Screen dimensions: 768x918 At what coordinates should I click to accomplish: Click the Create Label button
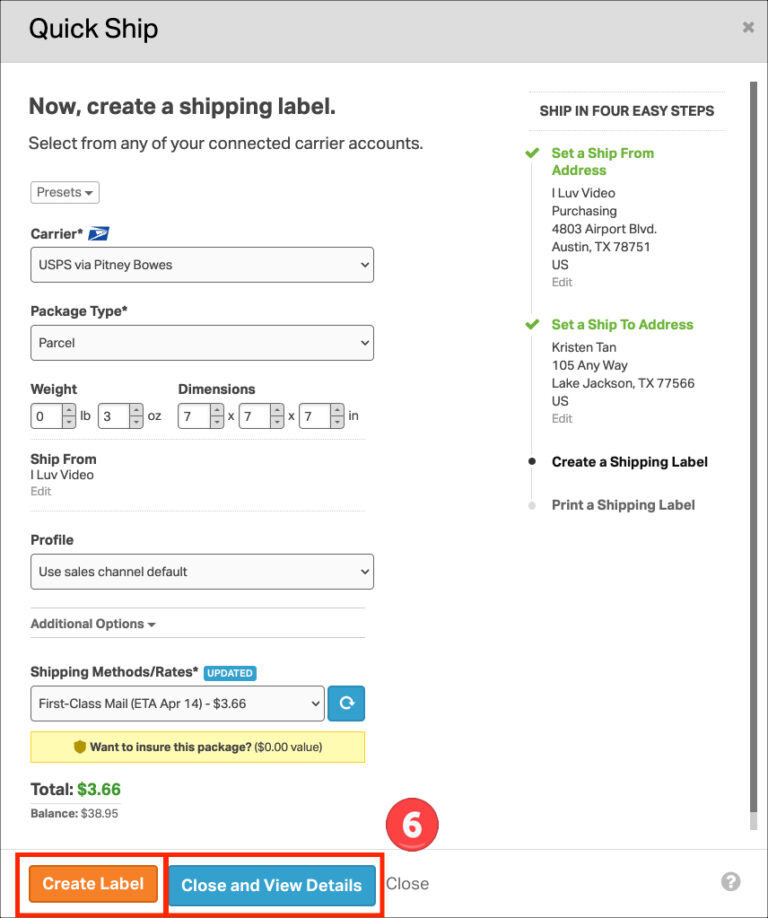pyautogui.click(x=92, y=884)
